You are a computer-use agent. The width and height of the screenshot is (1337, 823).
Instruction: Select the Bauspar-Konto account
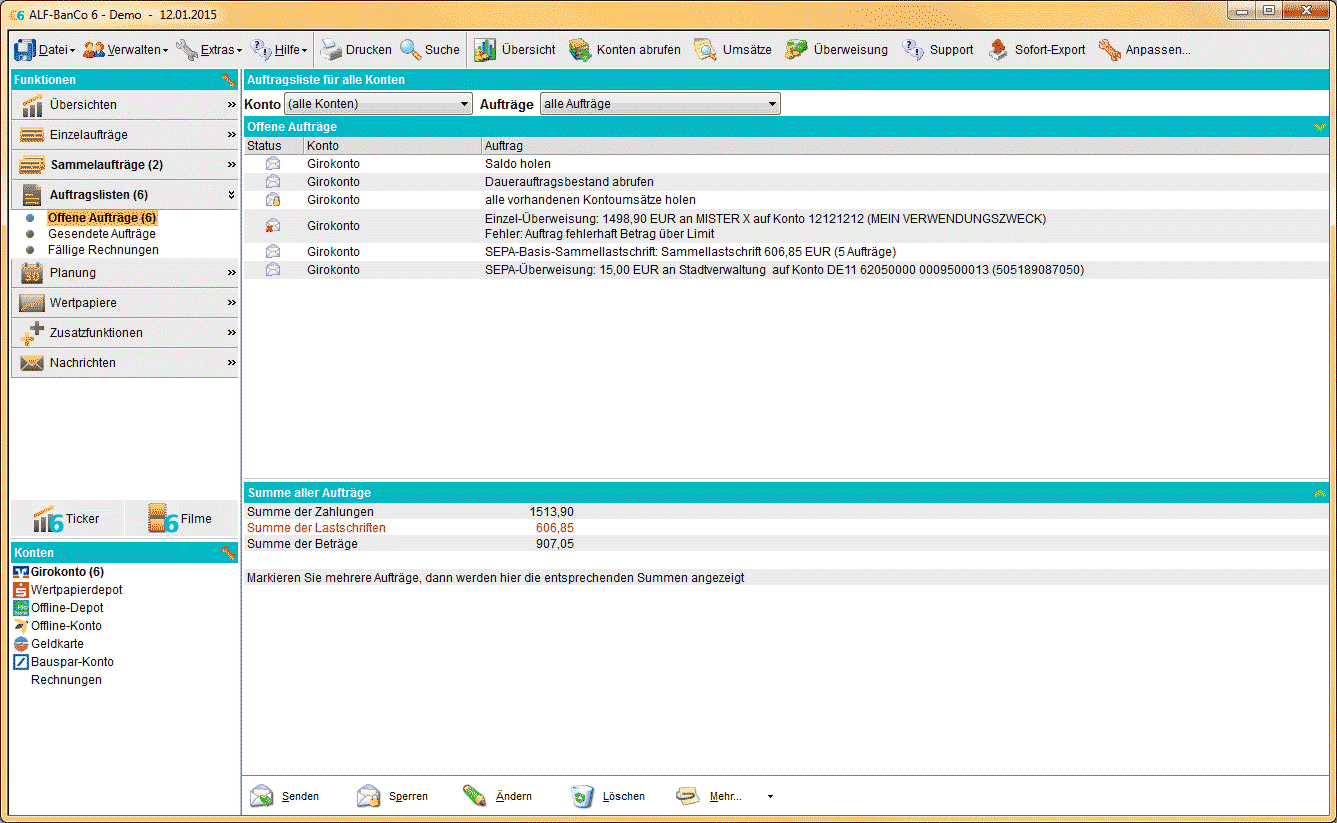[x=72, y=662]
